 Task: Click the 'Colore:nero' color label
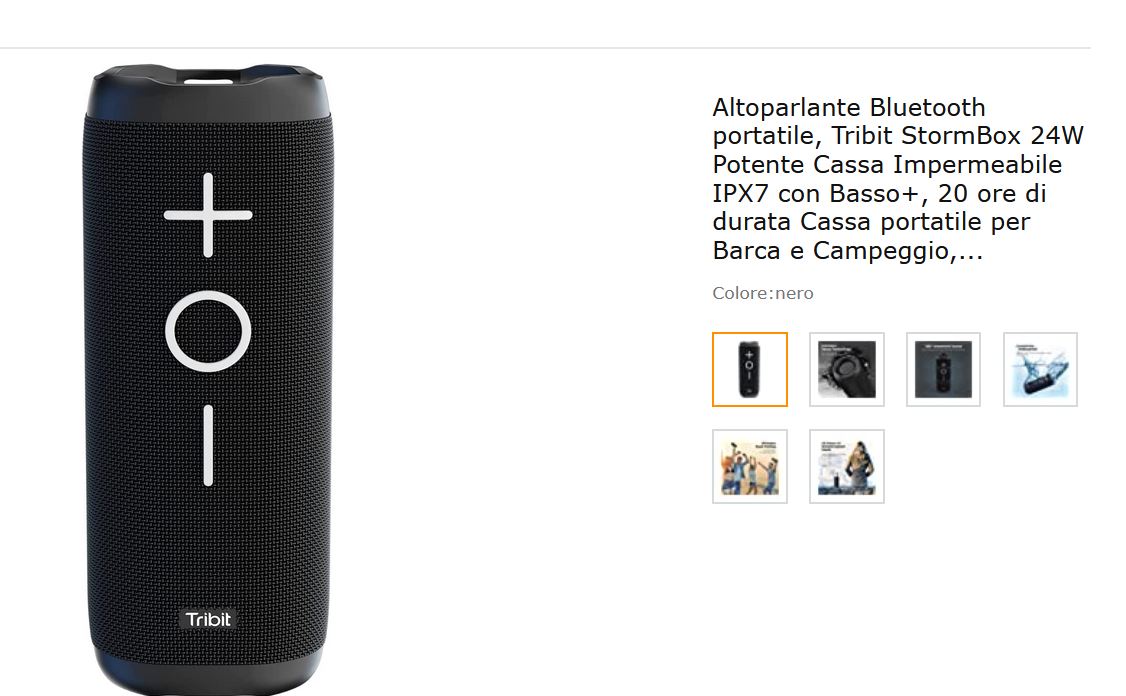pyautogui.click(x=763, y=293)
